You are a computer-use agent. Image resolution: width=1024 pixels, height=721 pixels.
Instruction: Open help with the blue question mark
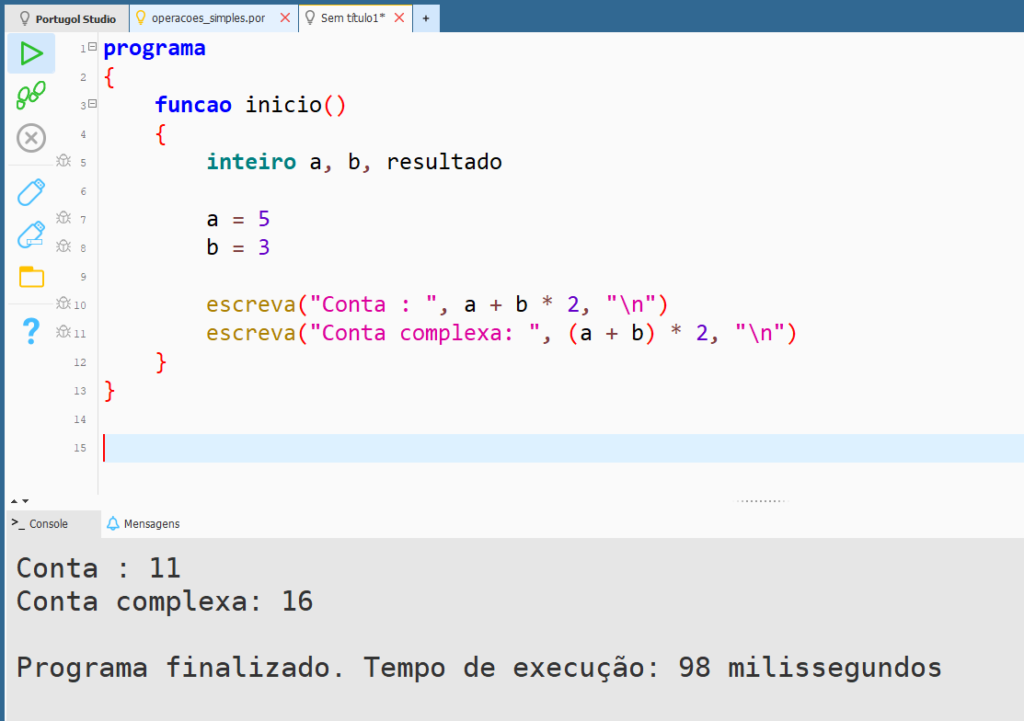[x=31, y=330]
